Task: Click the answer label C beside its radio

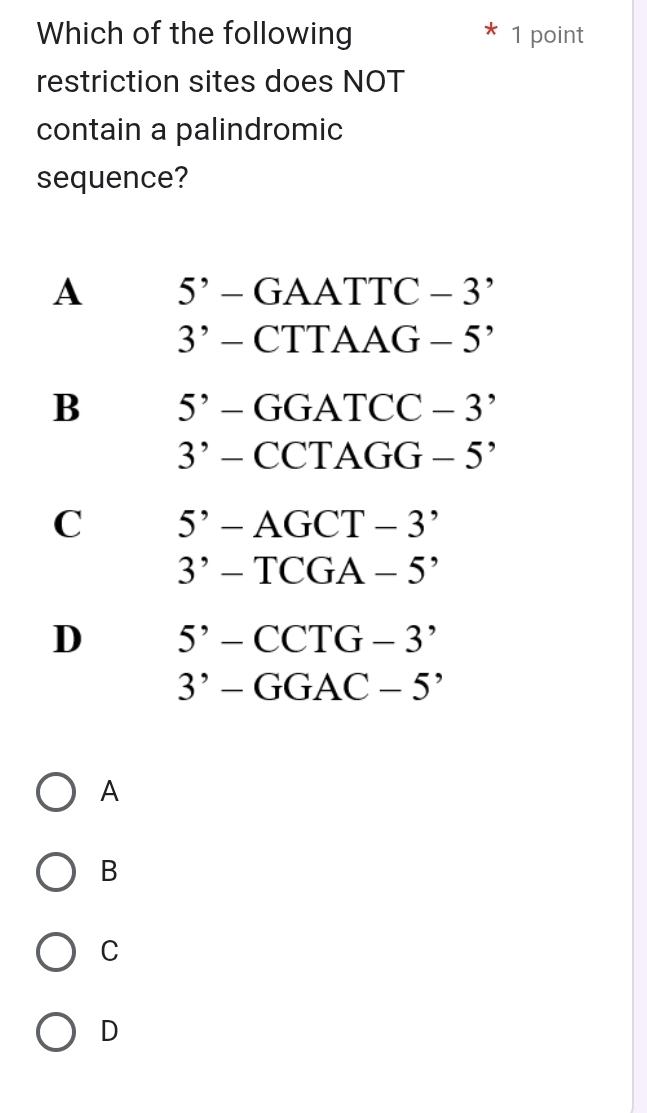Action: [110, 952]
